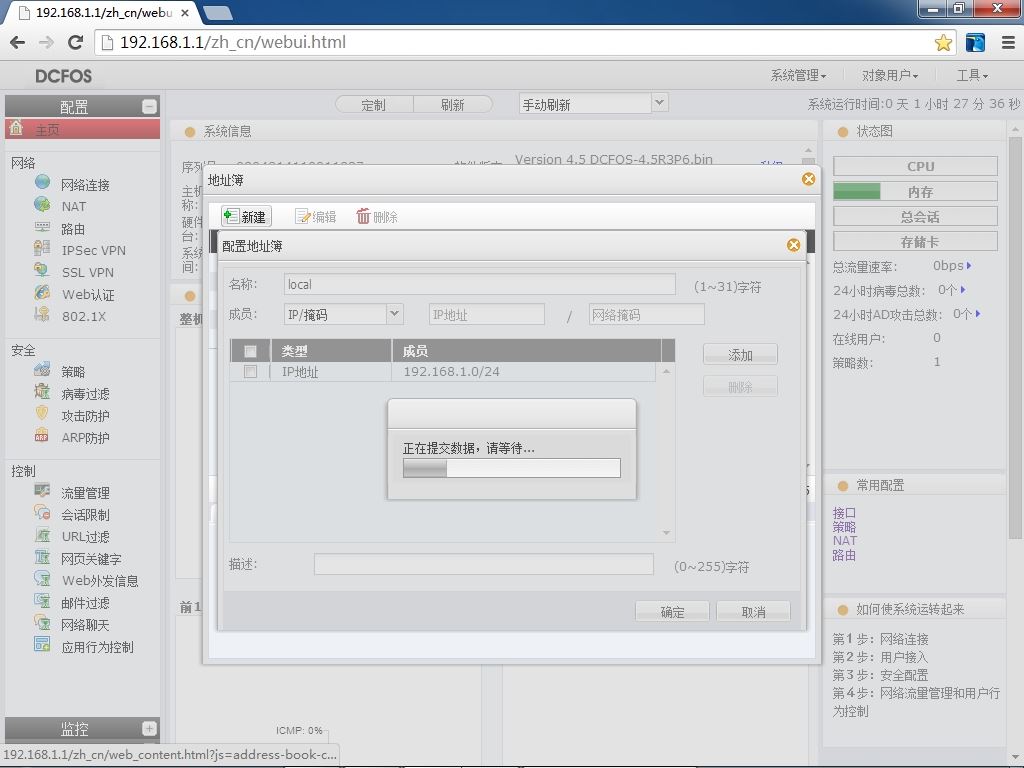1024x768 pixels.
Task: Click the 定制 button
Action: point(374,104)
